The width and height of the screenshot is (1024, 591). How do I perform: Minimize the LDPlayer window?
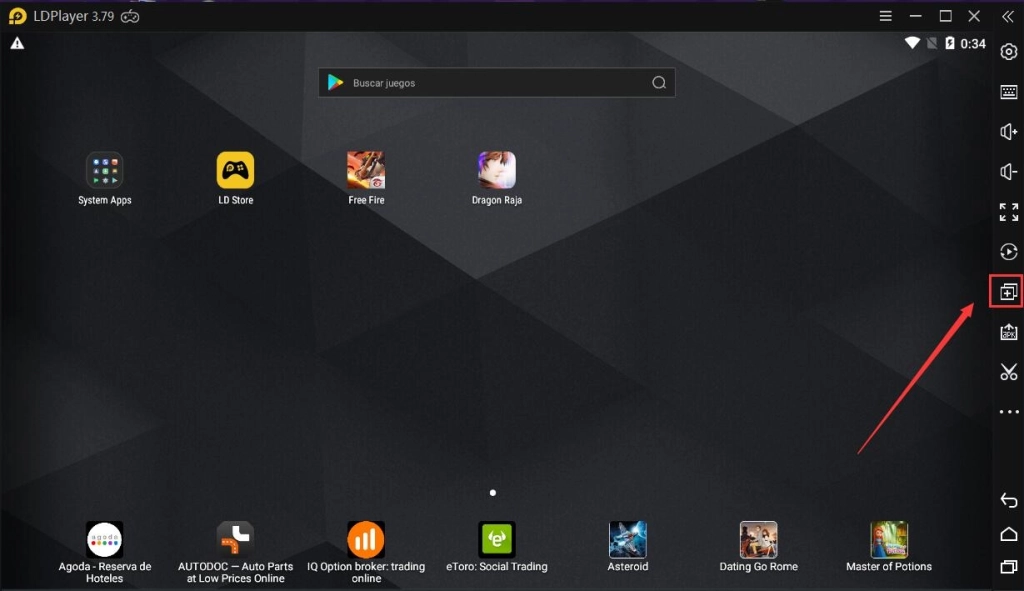[916, 16]
